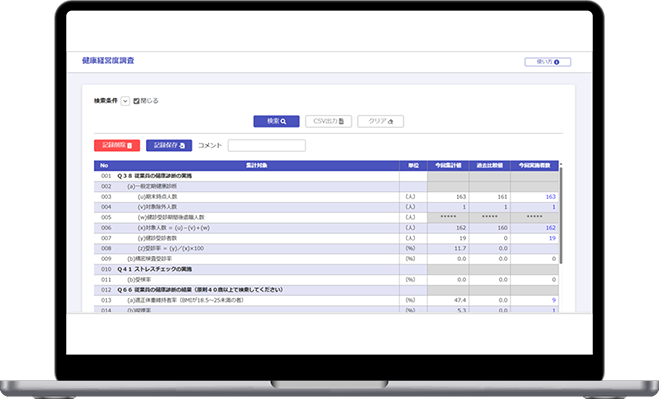Screen dimensions: 659x399
Task: Open the blue 9 link in row 013
Action: click(554, 300)
